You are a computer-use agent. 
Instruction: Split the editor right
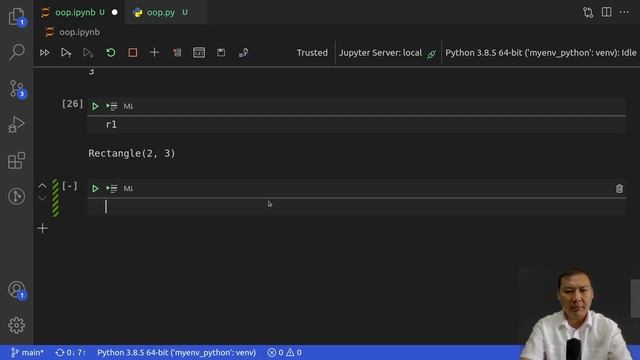[607, 12]
